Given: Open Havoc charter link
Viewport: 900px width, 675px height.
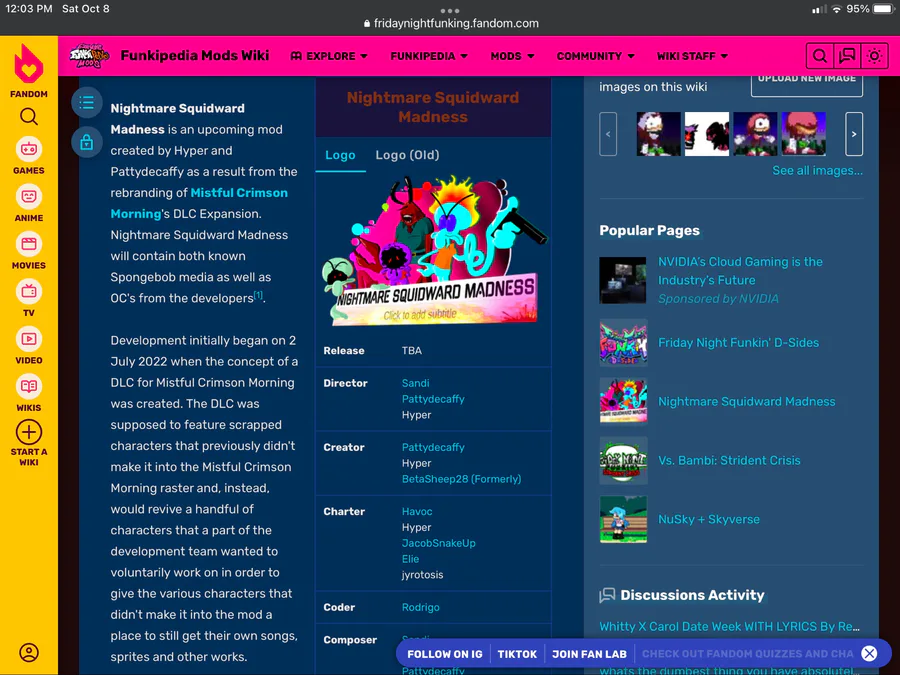Looking at the screenshot, I should point(417,511).
